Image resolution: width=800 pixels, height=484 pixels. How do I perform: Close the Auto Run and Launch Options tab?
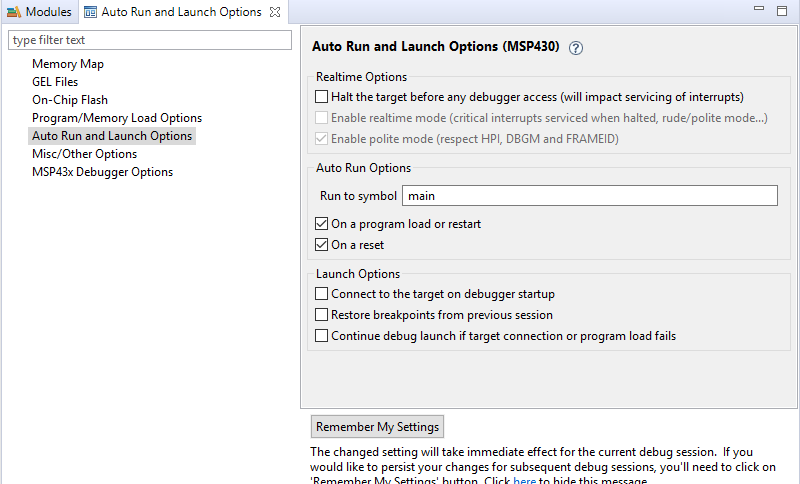click(x=275, y=12)
